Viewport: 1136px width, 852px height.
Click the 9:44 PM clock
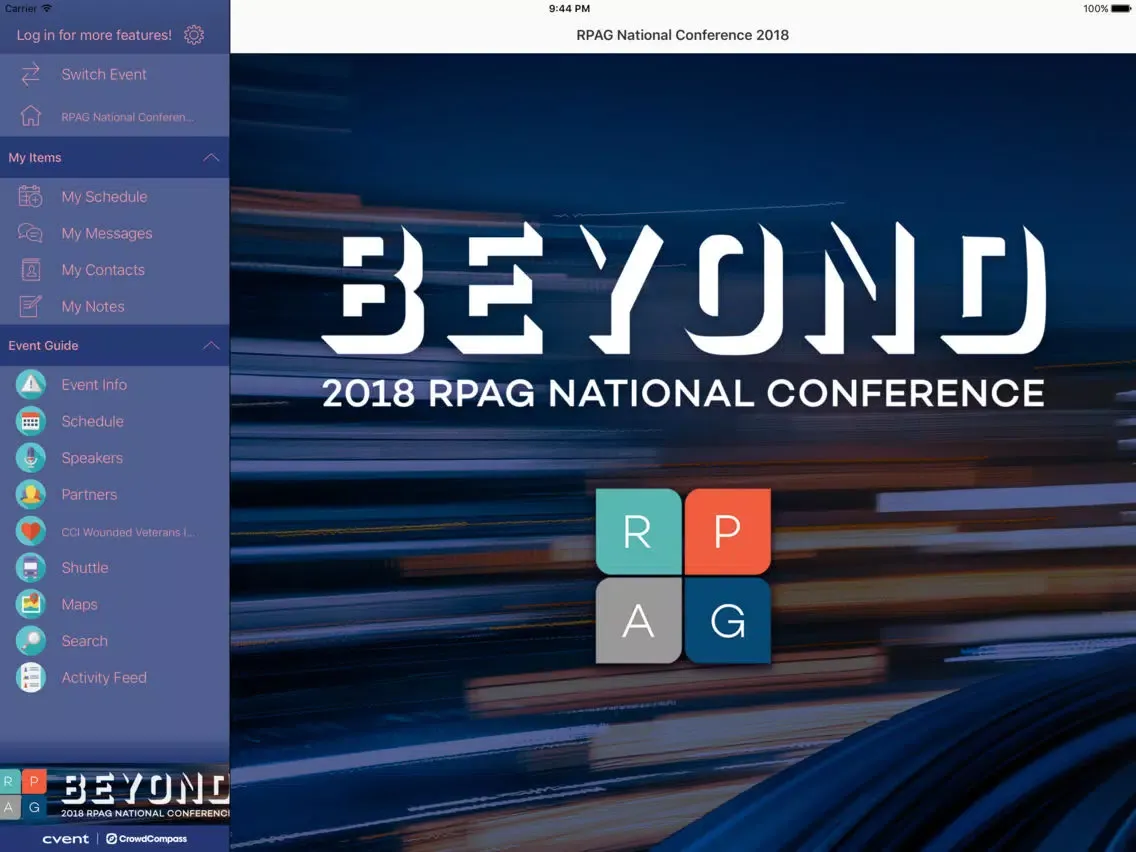569,9
